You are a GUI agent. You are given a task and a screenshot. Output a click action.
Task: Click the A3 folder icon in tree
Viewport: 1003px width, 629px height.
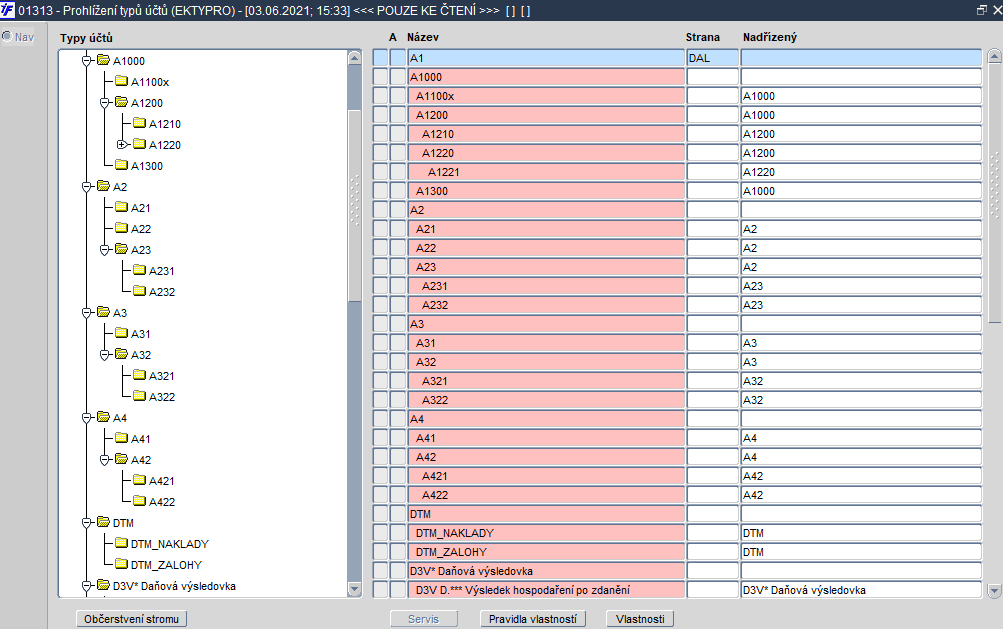click(x=104, y=312)
